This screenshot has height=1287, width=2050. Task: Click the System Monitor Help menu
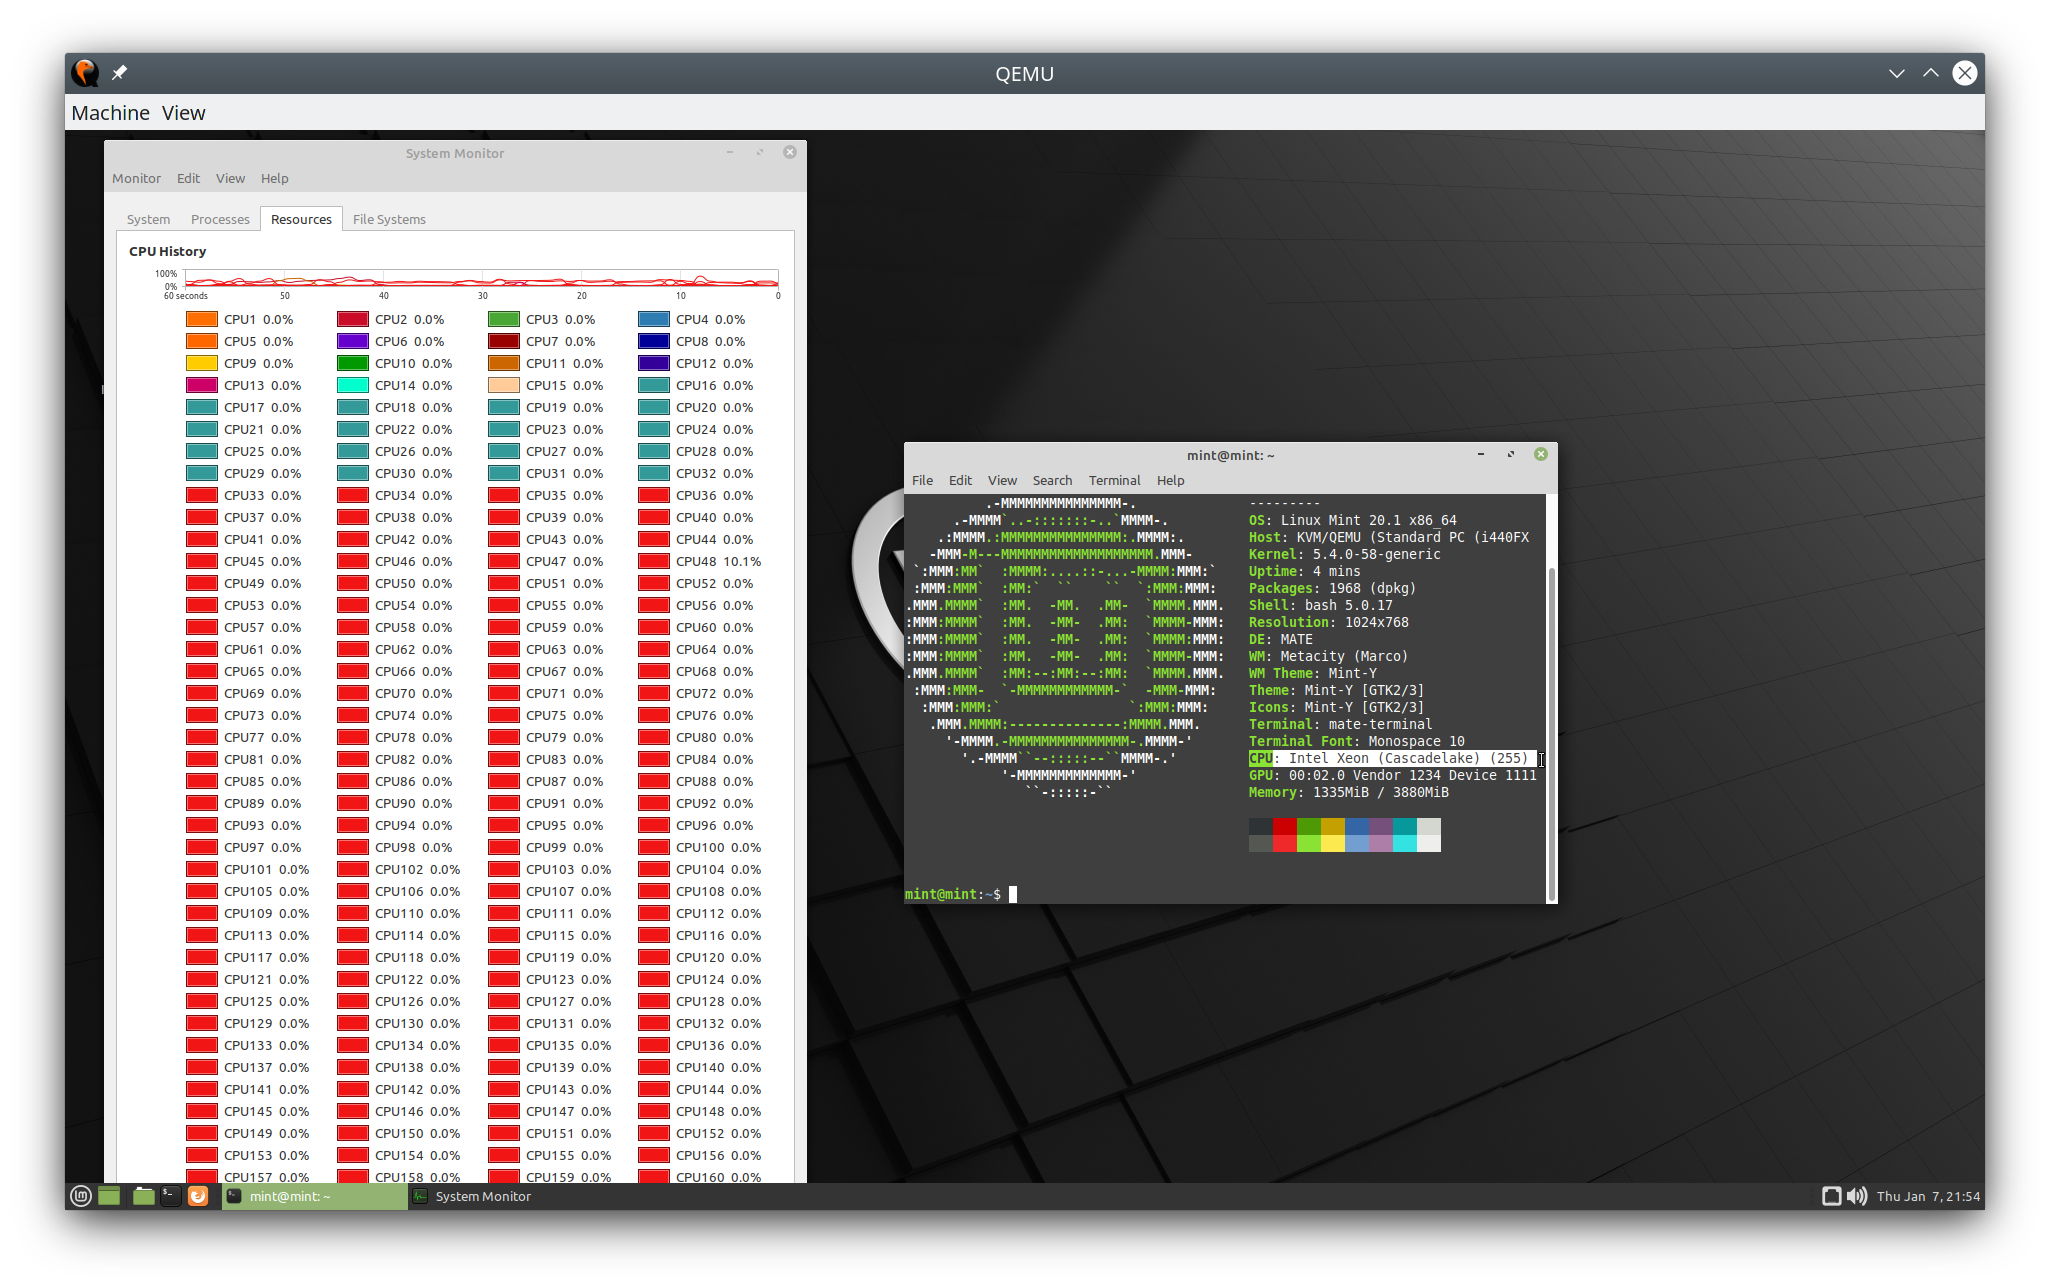pyautogui.click(x=273, y=178)
